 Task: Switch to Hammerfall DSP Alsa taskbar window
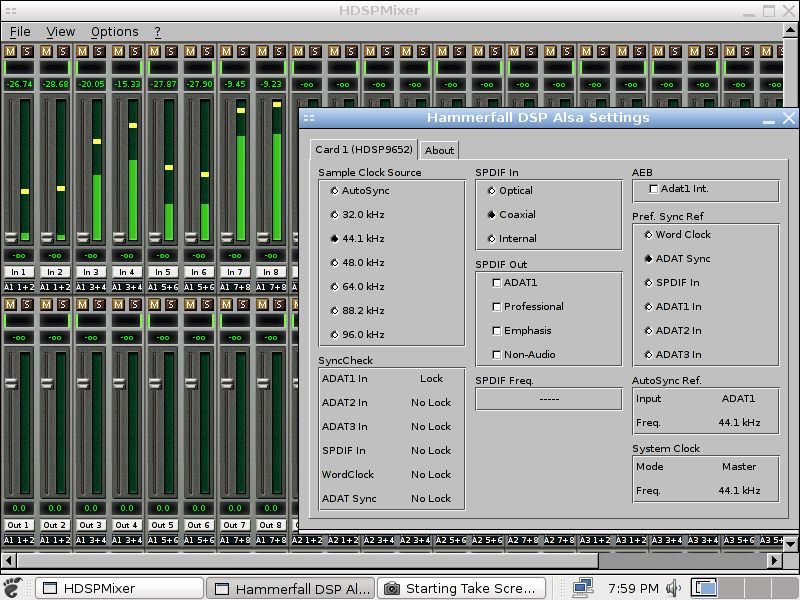point(291,588)
